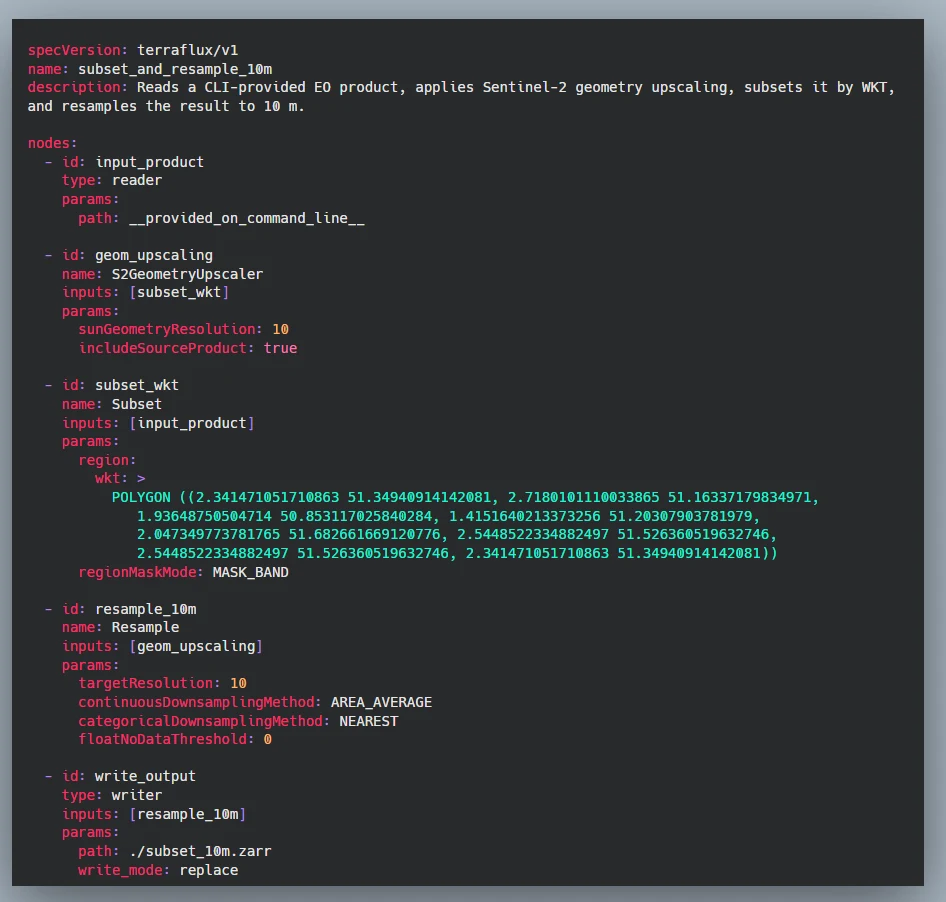This screenshot has width=946, height=902.
Task: Click the 'targetResolution' key
Action: pyautogui.click(x=145, y=684)
